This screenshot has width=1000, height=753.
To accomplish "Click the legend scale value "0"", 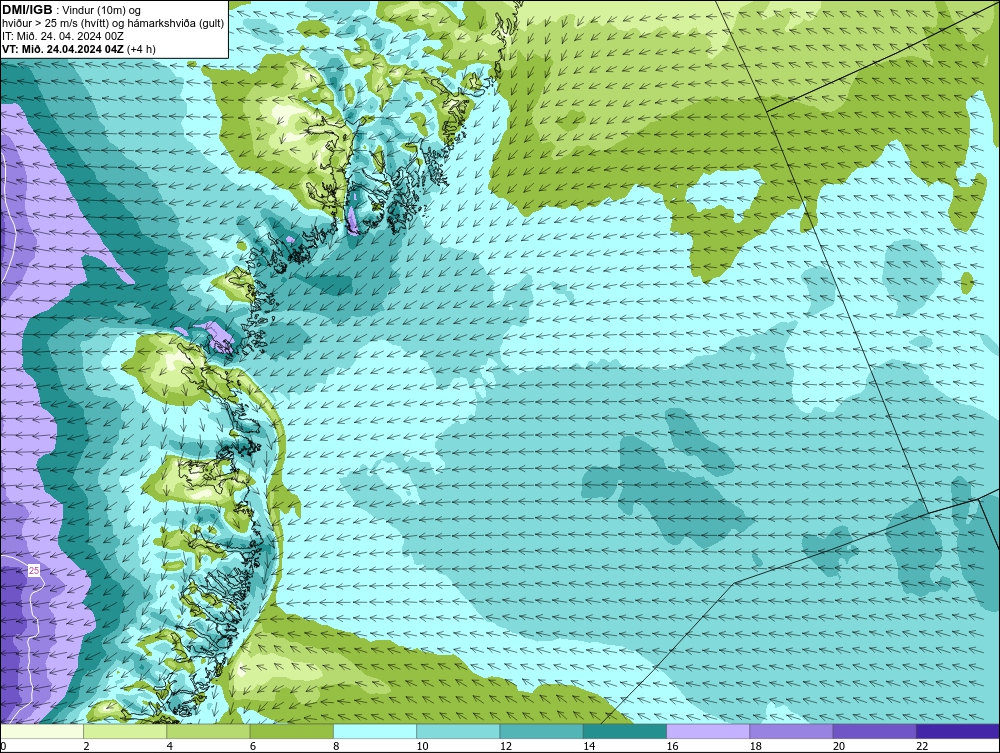I will (3, 747).
